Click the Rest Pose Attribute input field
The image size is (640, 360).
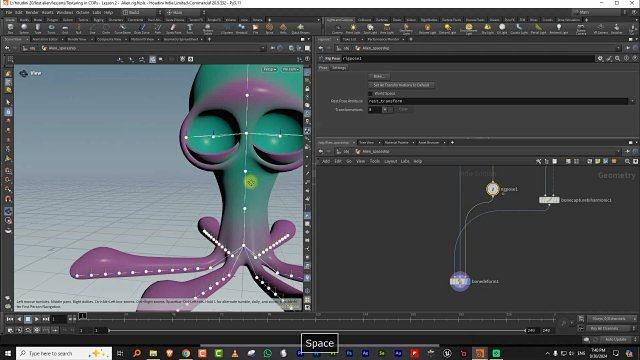498,101
